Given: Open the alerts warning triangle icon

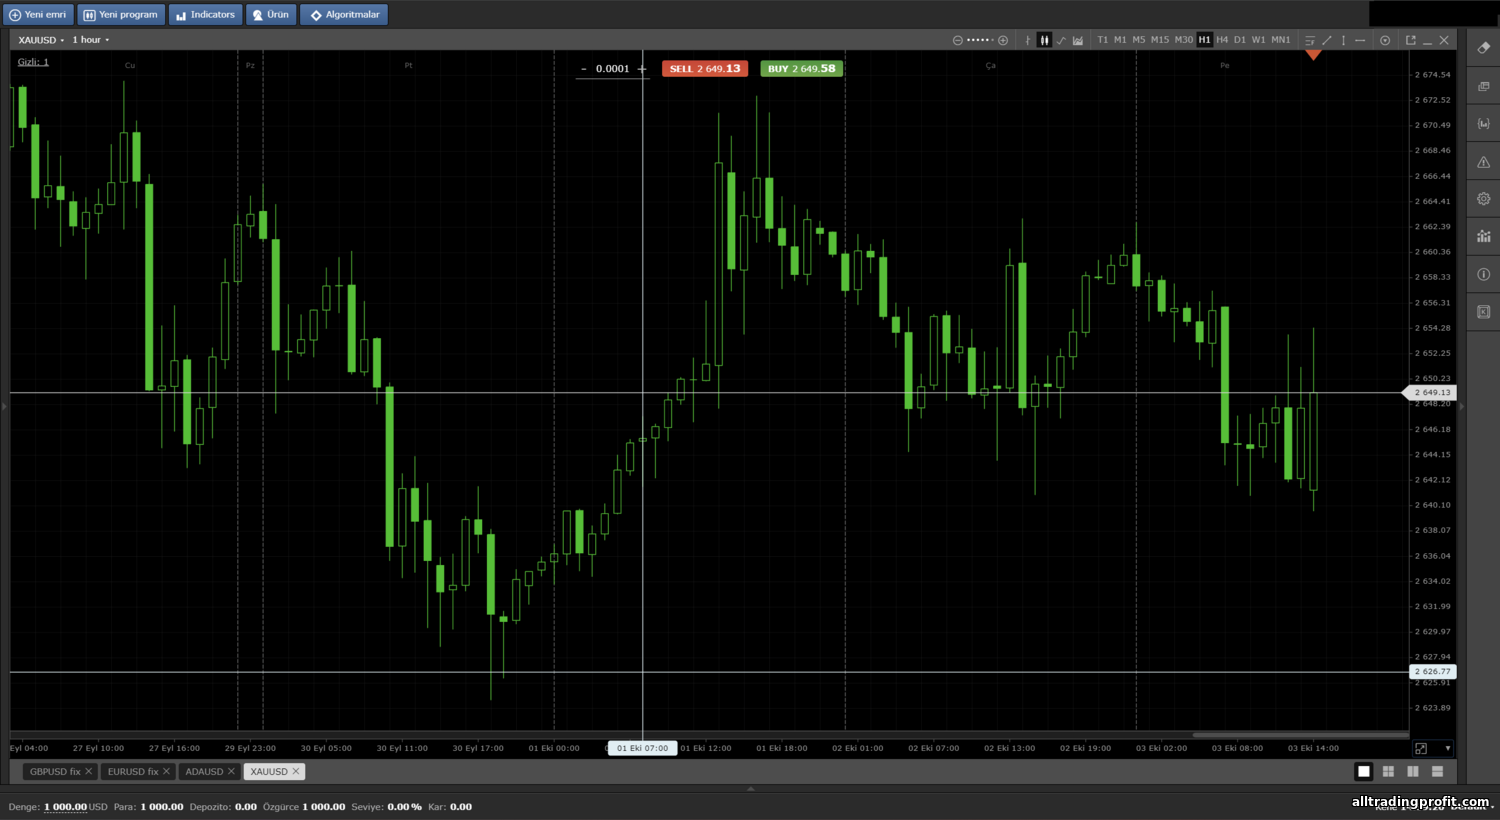Looking at the screenshot, I should [x=1483, y=162].
